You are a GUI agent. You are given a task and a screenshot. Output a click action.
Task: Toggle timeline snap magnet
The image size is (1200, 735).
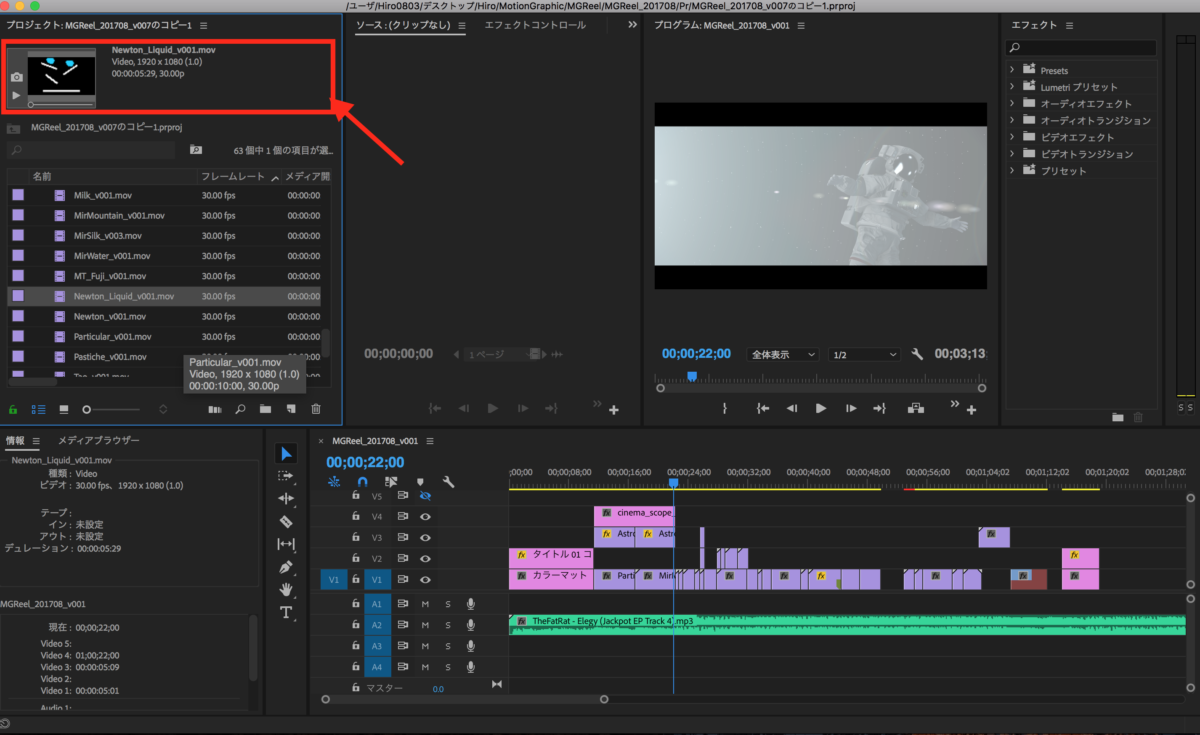point(362,481)
